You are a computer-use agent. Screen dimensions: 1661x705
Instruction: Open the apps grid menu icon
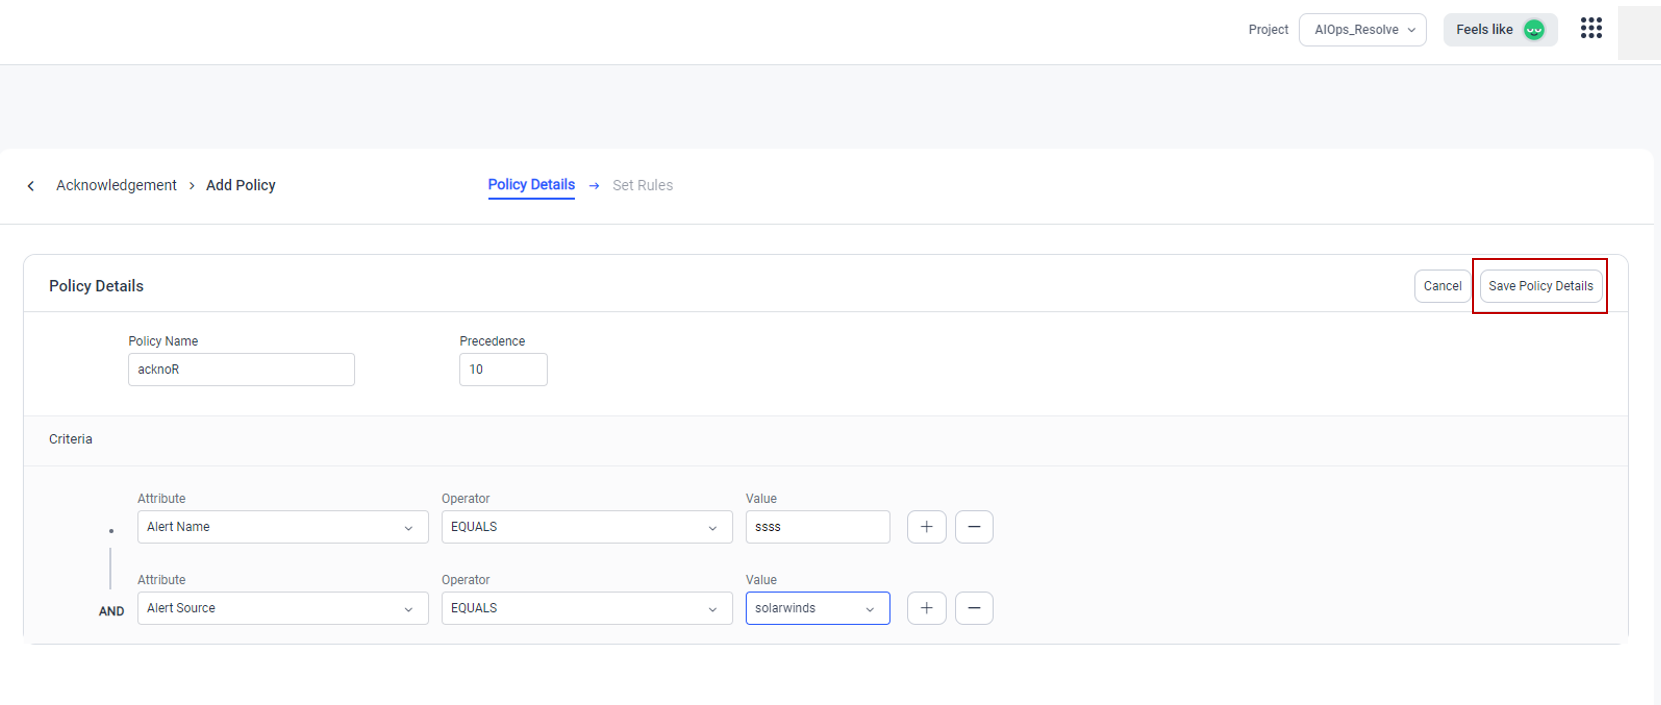pyautogui.click(x=1591, y=29)
